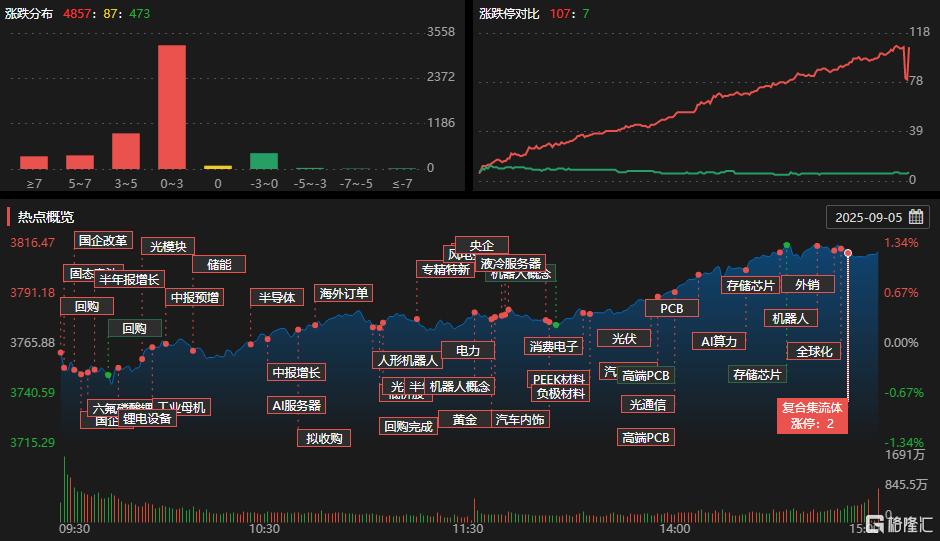Click the 外销 hotspot tag

[x=808, y=284]
